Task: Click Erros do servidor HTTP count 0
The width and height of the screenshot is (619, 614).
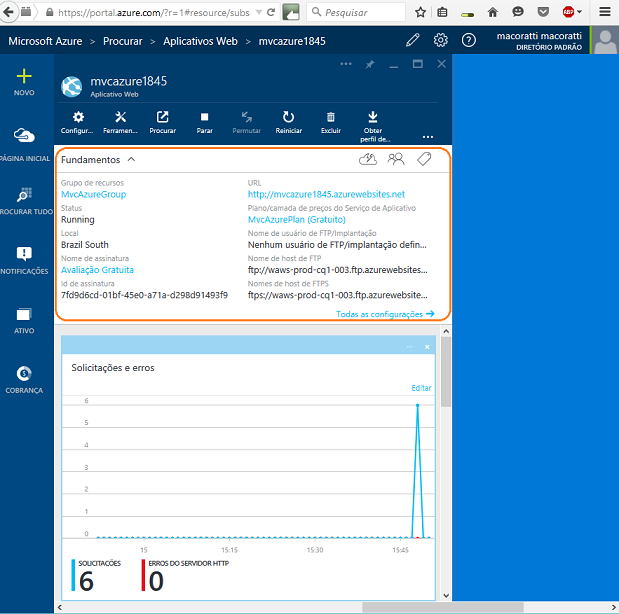Action: (x=156, y=581)
